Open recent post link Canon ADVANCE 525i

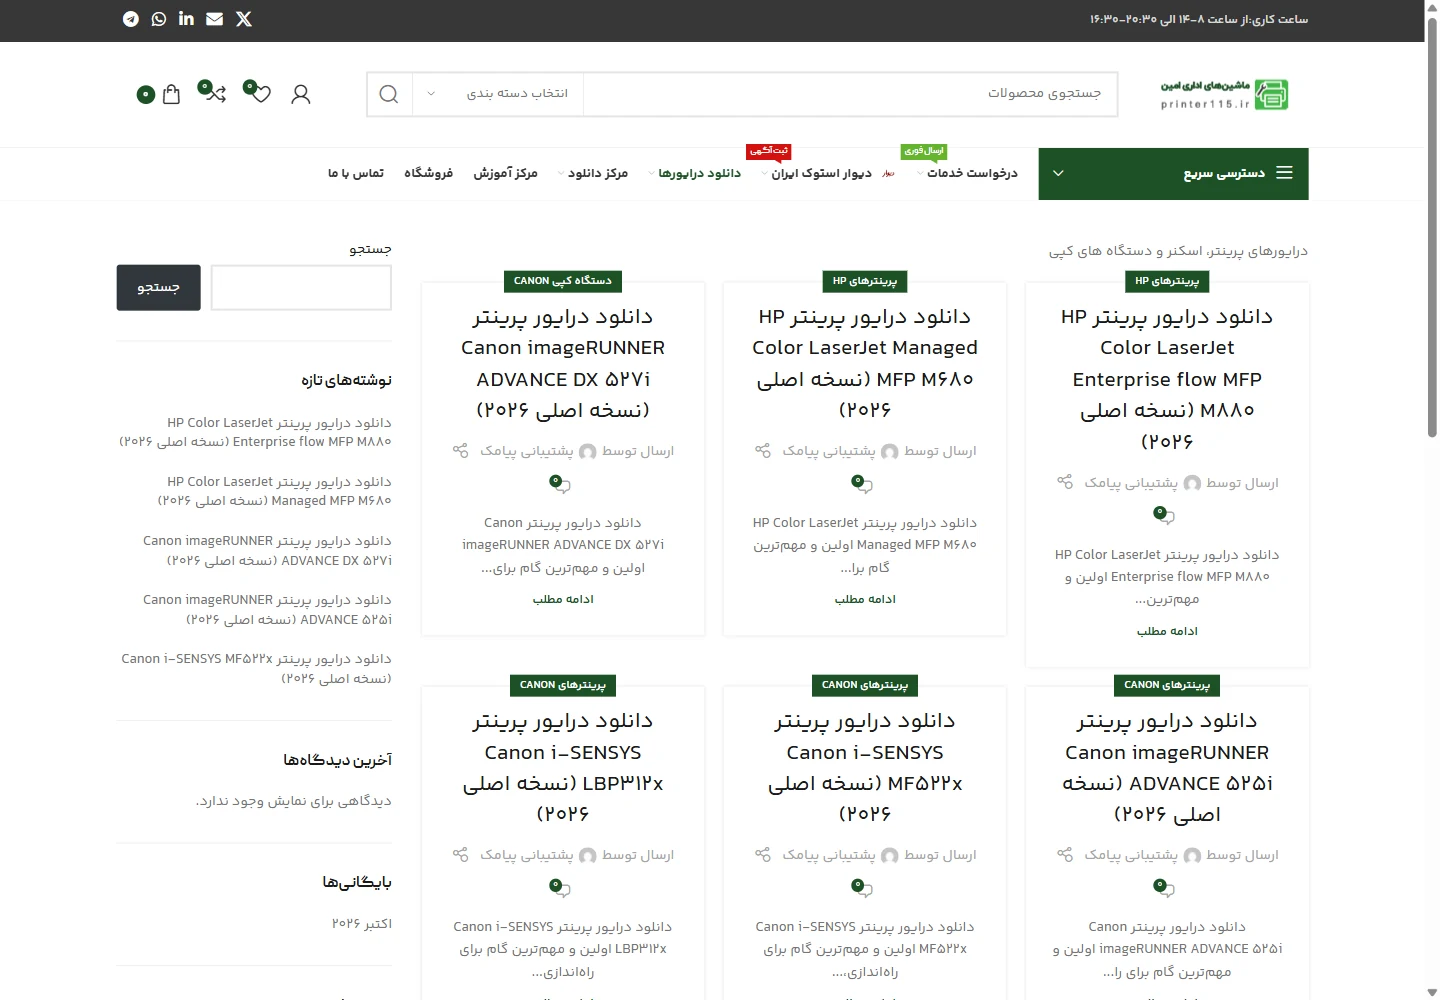coord(267,609)
